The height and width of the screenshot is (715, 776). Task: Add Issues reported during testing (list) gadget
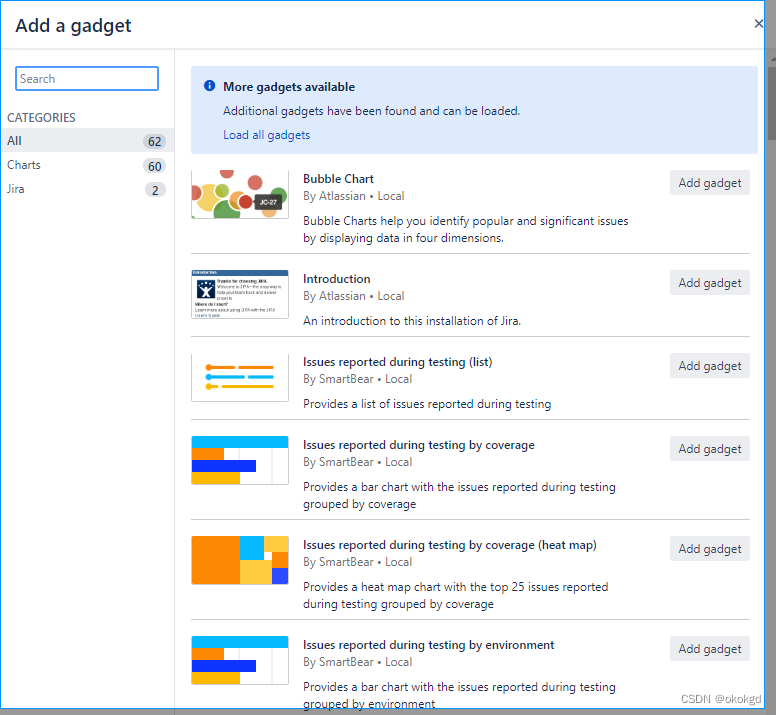click(x=710, y=366)
